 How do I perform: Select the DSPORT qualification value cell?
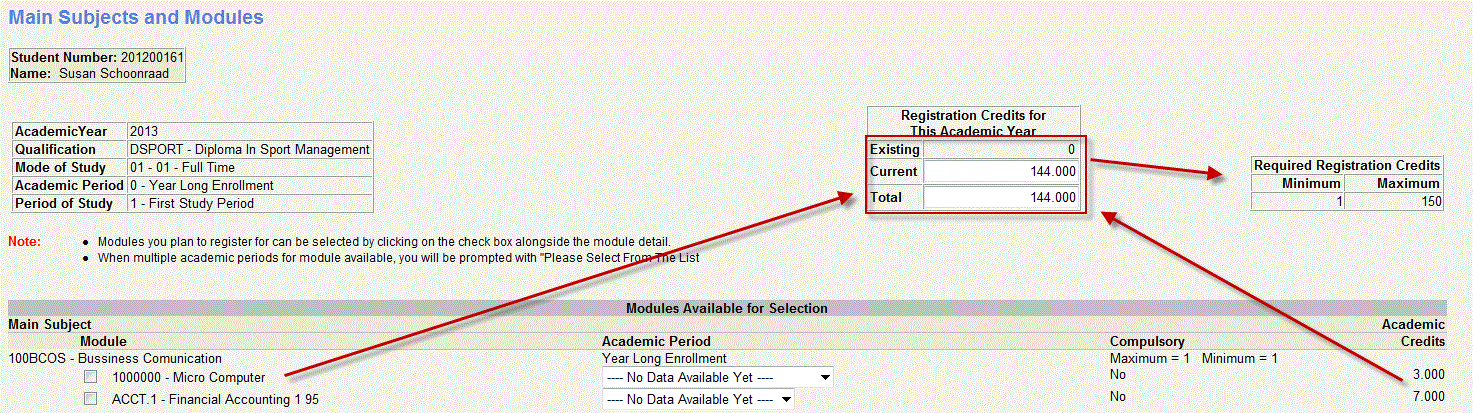[250, 150]
